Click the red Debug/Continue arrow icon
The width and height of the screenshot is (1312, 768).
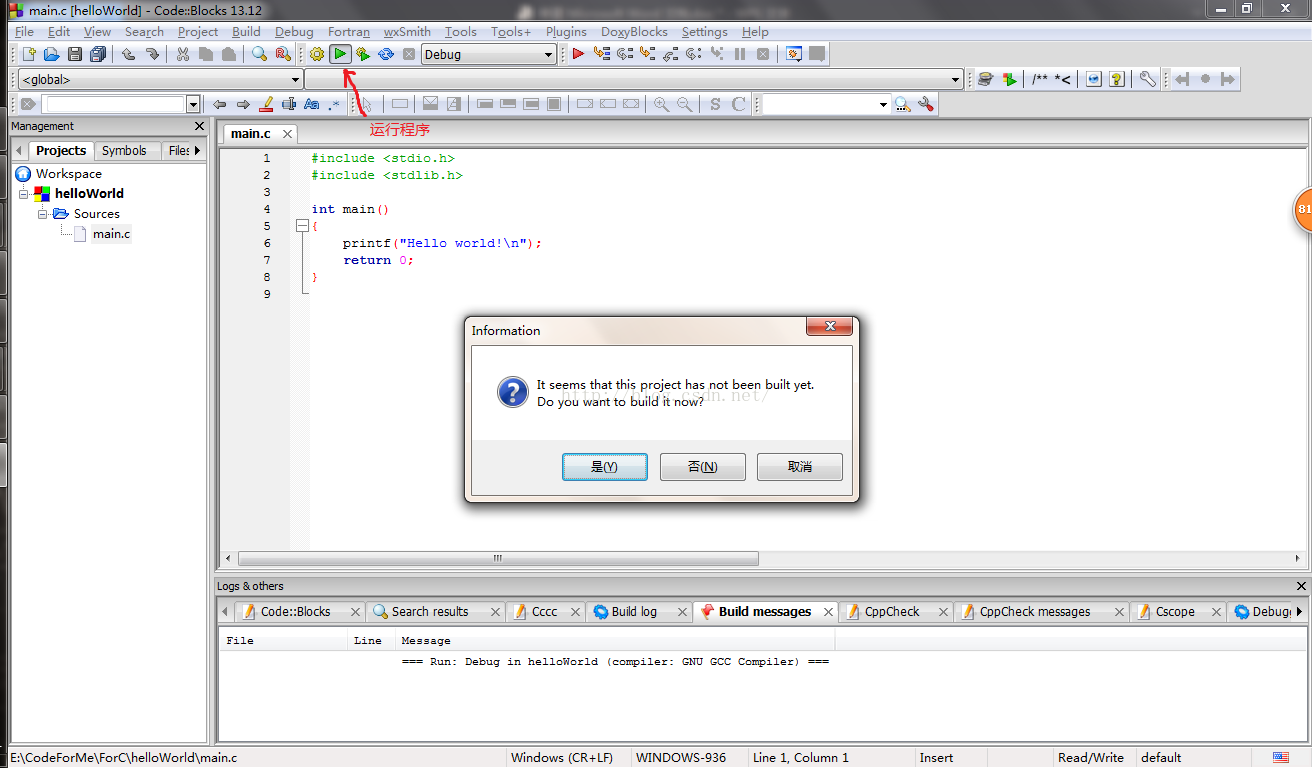tap(578, 54)
